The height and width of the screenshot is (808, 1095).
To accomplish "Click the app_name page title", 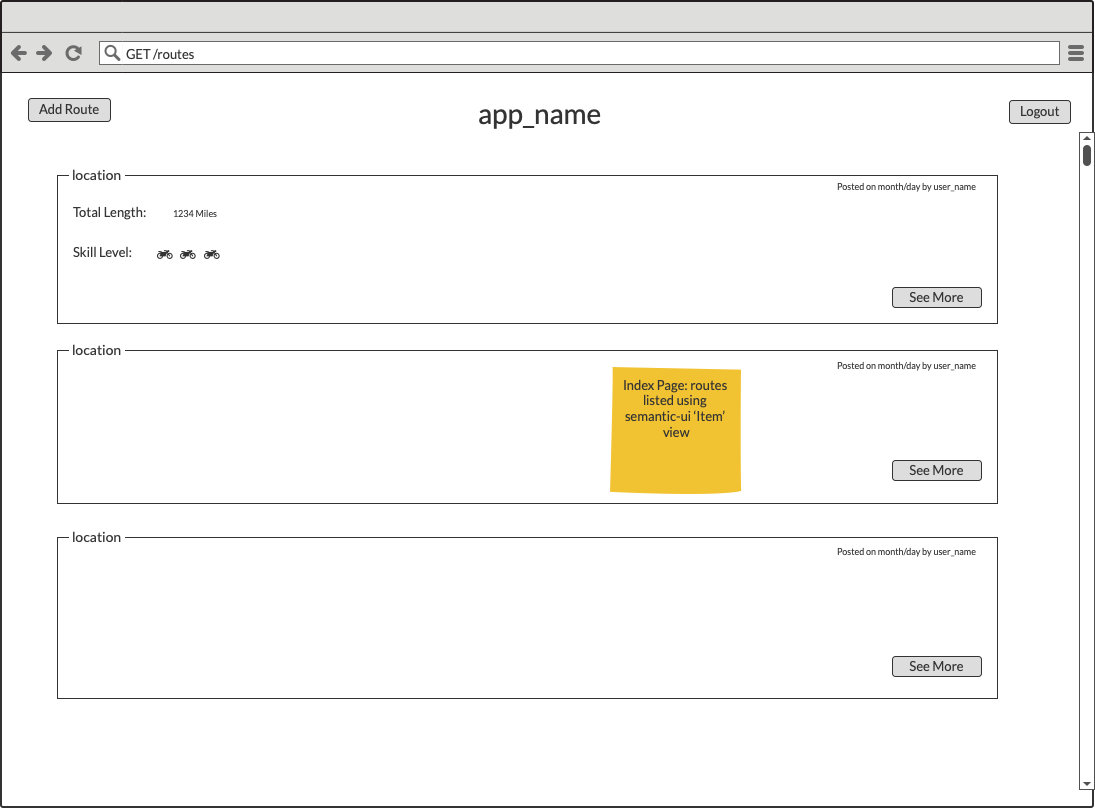I will click(x=539, y=115).
